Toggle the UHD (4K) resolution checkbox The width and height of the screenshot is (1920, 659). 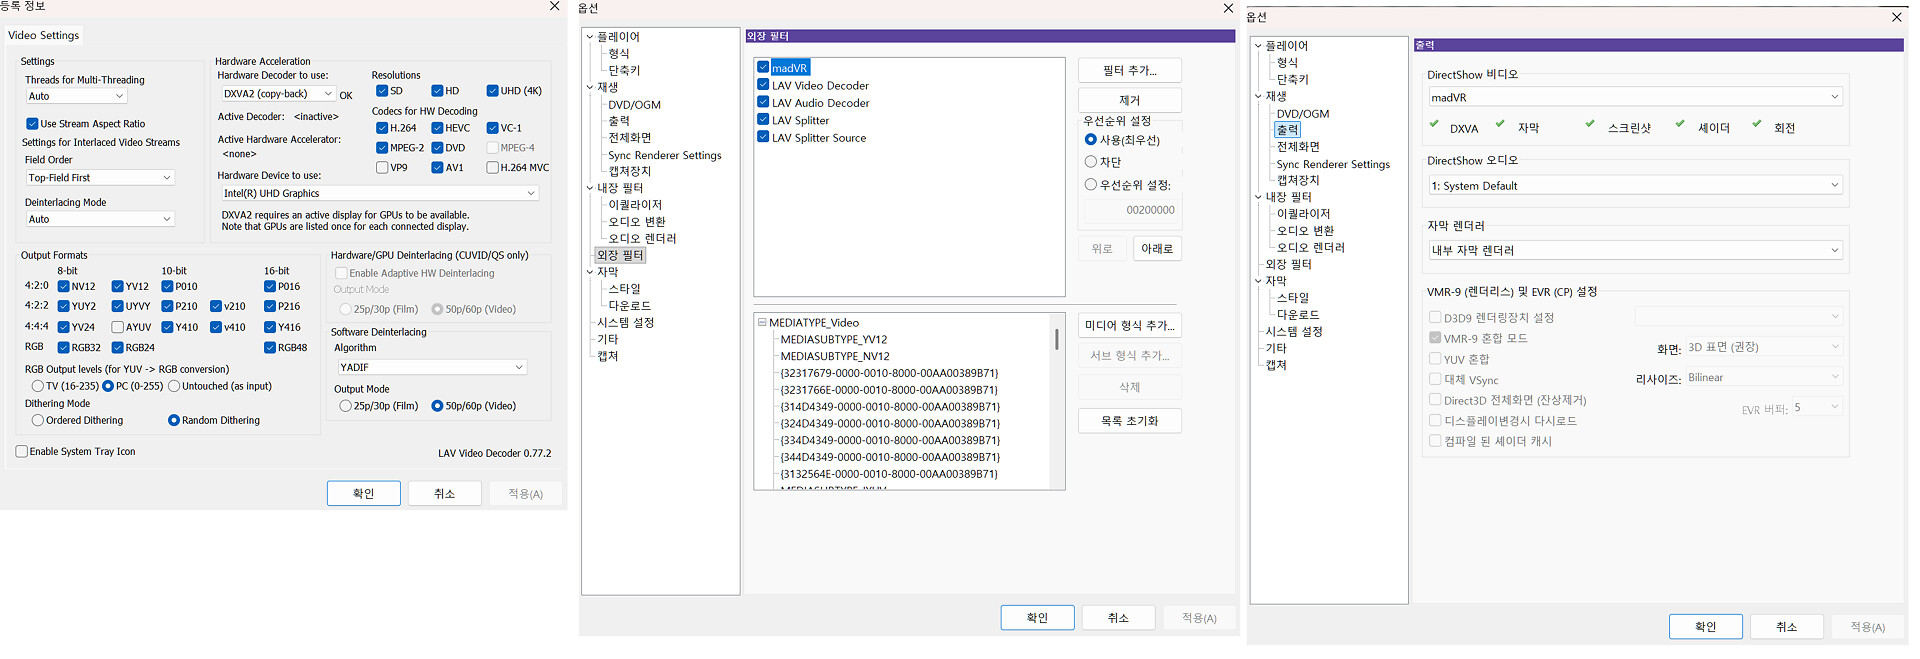pyautogui.click(x=492, y=91)
